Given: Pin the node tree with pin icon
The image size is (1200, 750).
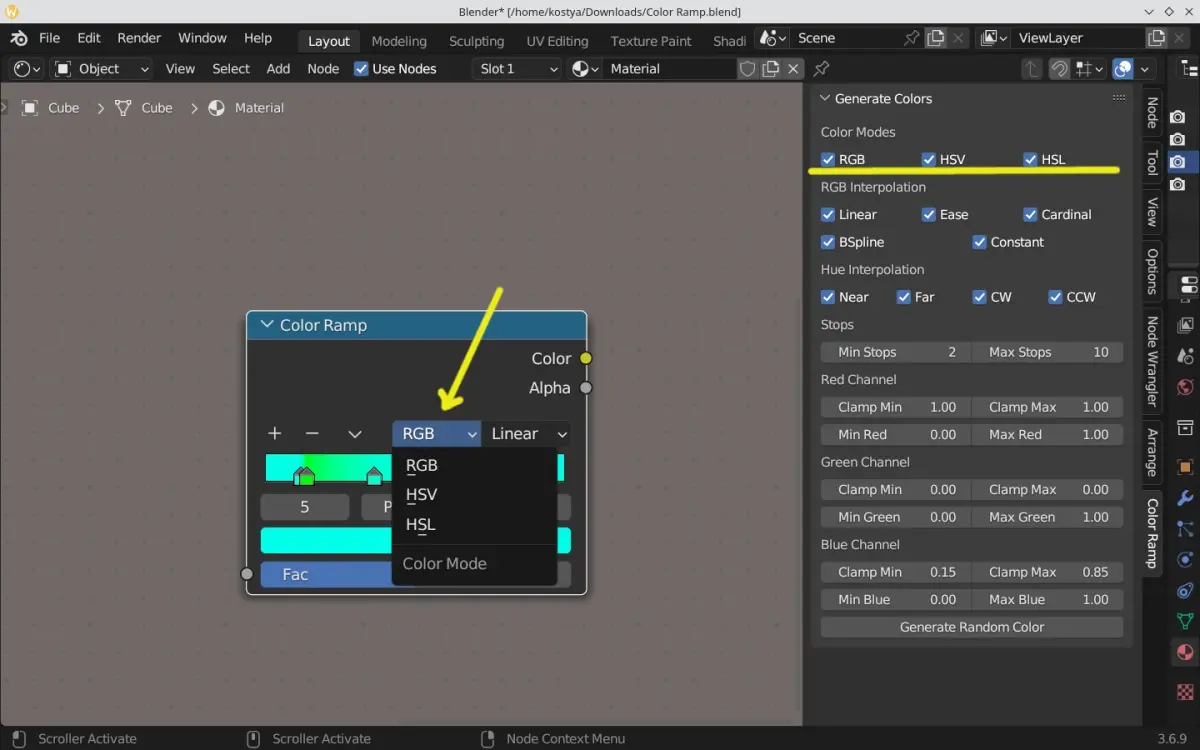Looking at the screenshot, I should tap(821, 69).
